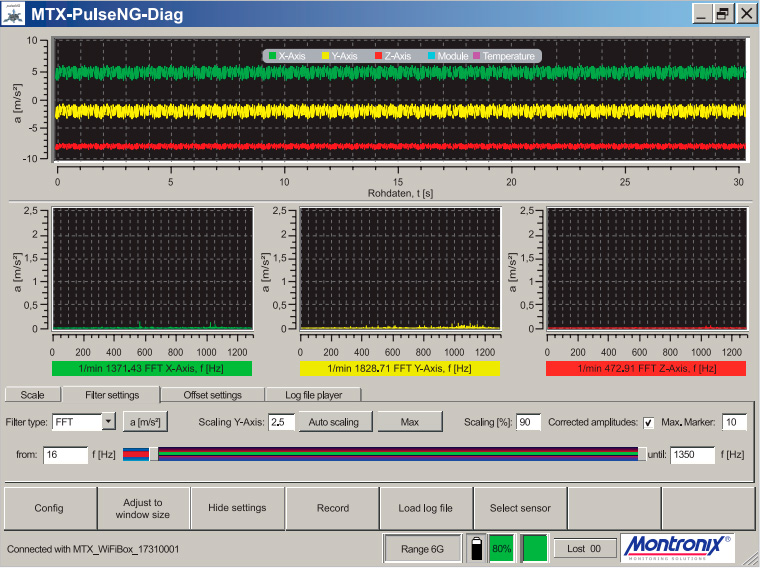The width and height of the screenshot is (760, 568).
Task: Uncheck the Corrected amplitudes checkbox
Action: coord(648,422)
